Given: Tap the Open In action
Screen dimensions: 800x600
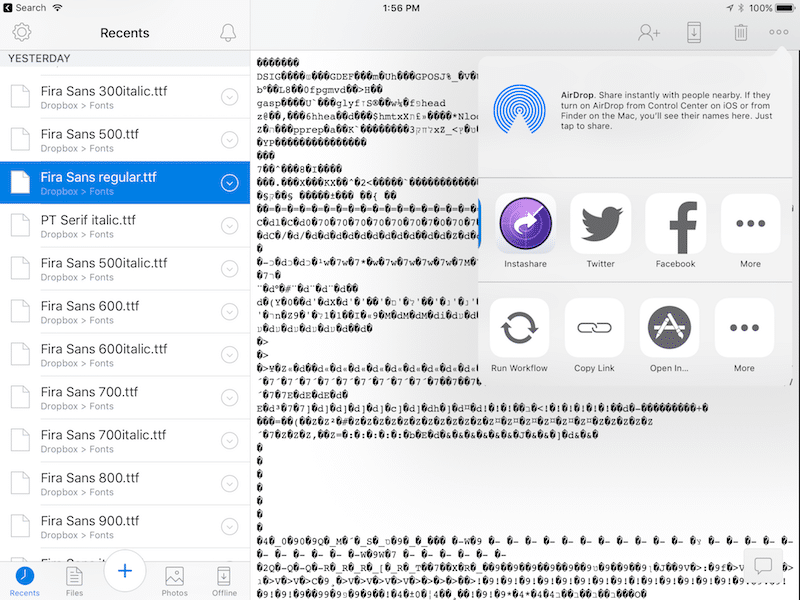Looking at the screenshot, I should click(669, 328).
